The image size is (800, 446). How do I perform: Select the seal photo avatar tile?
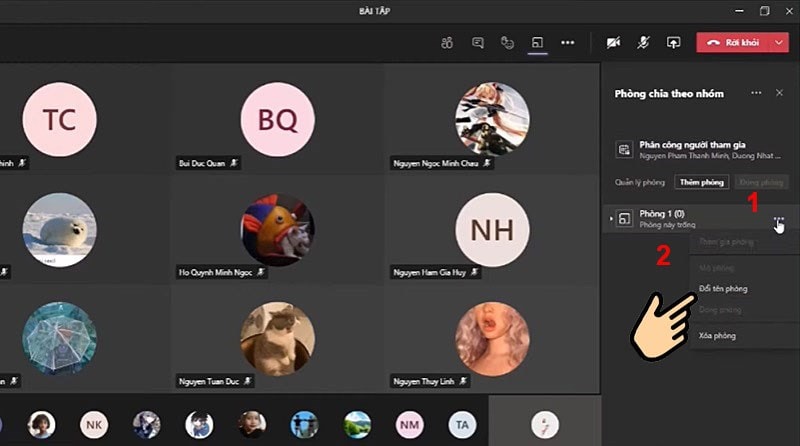click(x=59, y=230)
